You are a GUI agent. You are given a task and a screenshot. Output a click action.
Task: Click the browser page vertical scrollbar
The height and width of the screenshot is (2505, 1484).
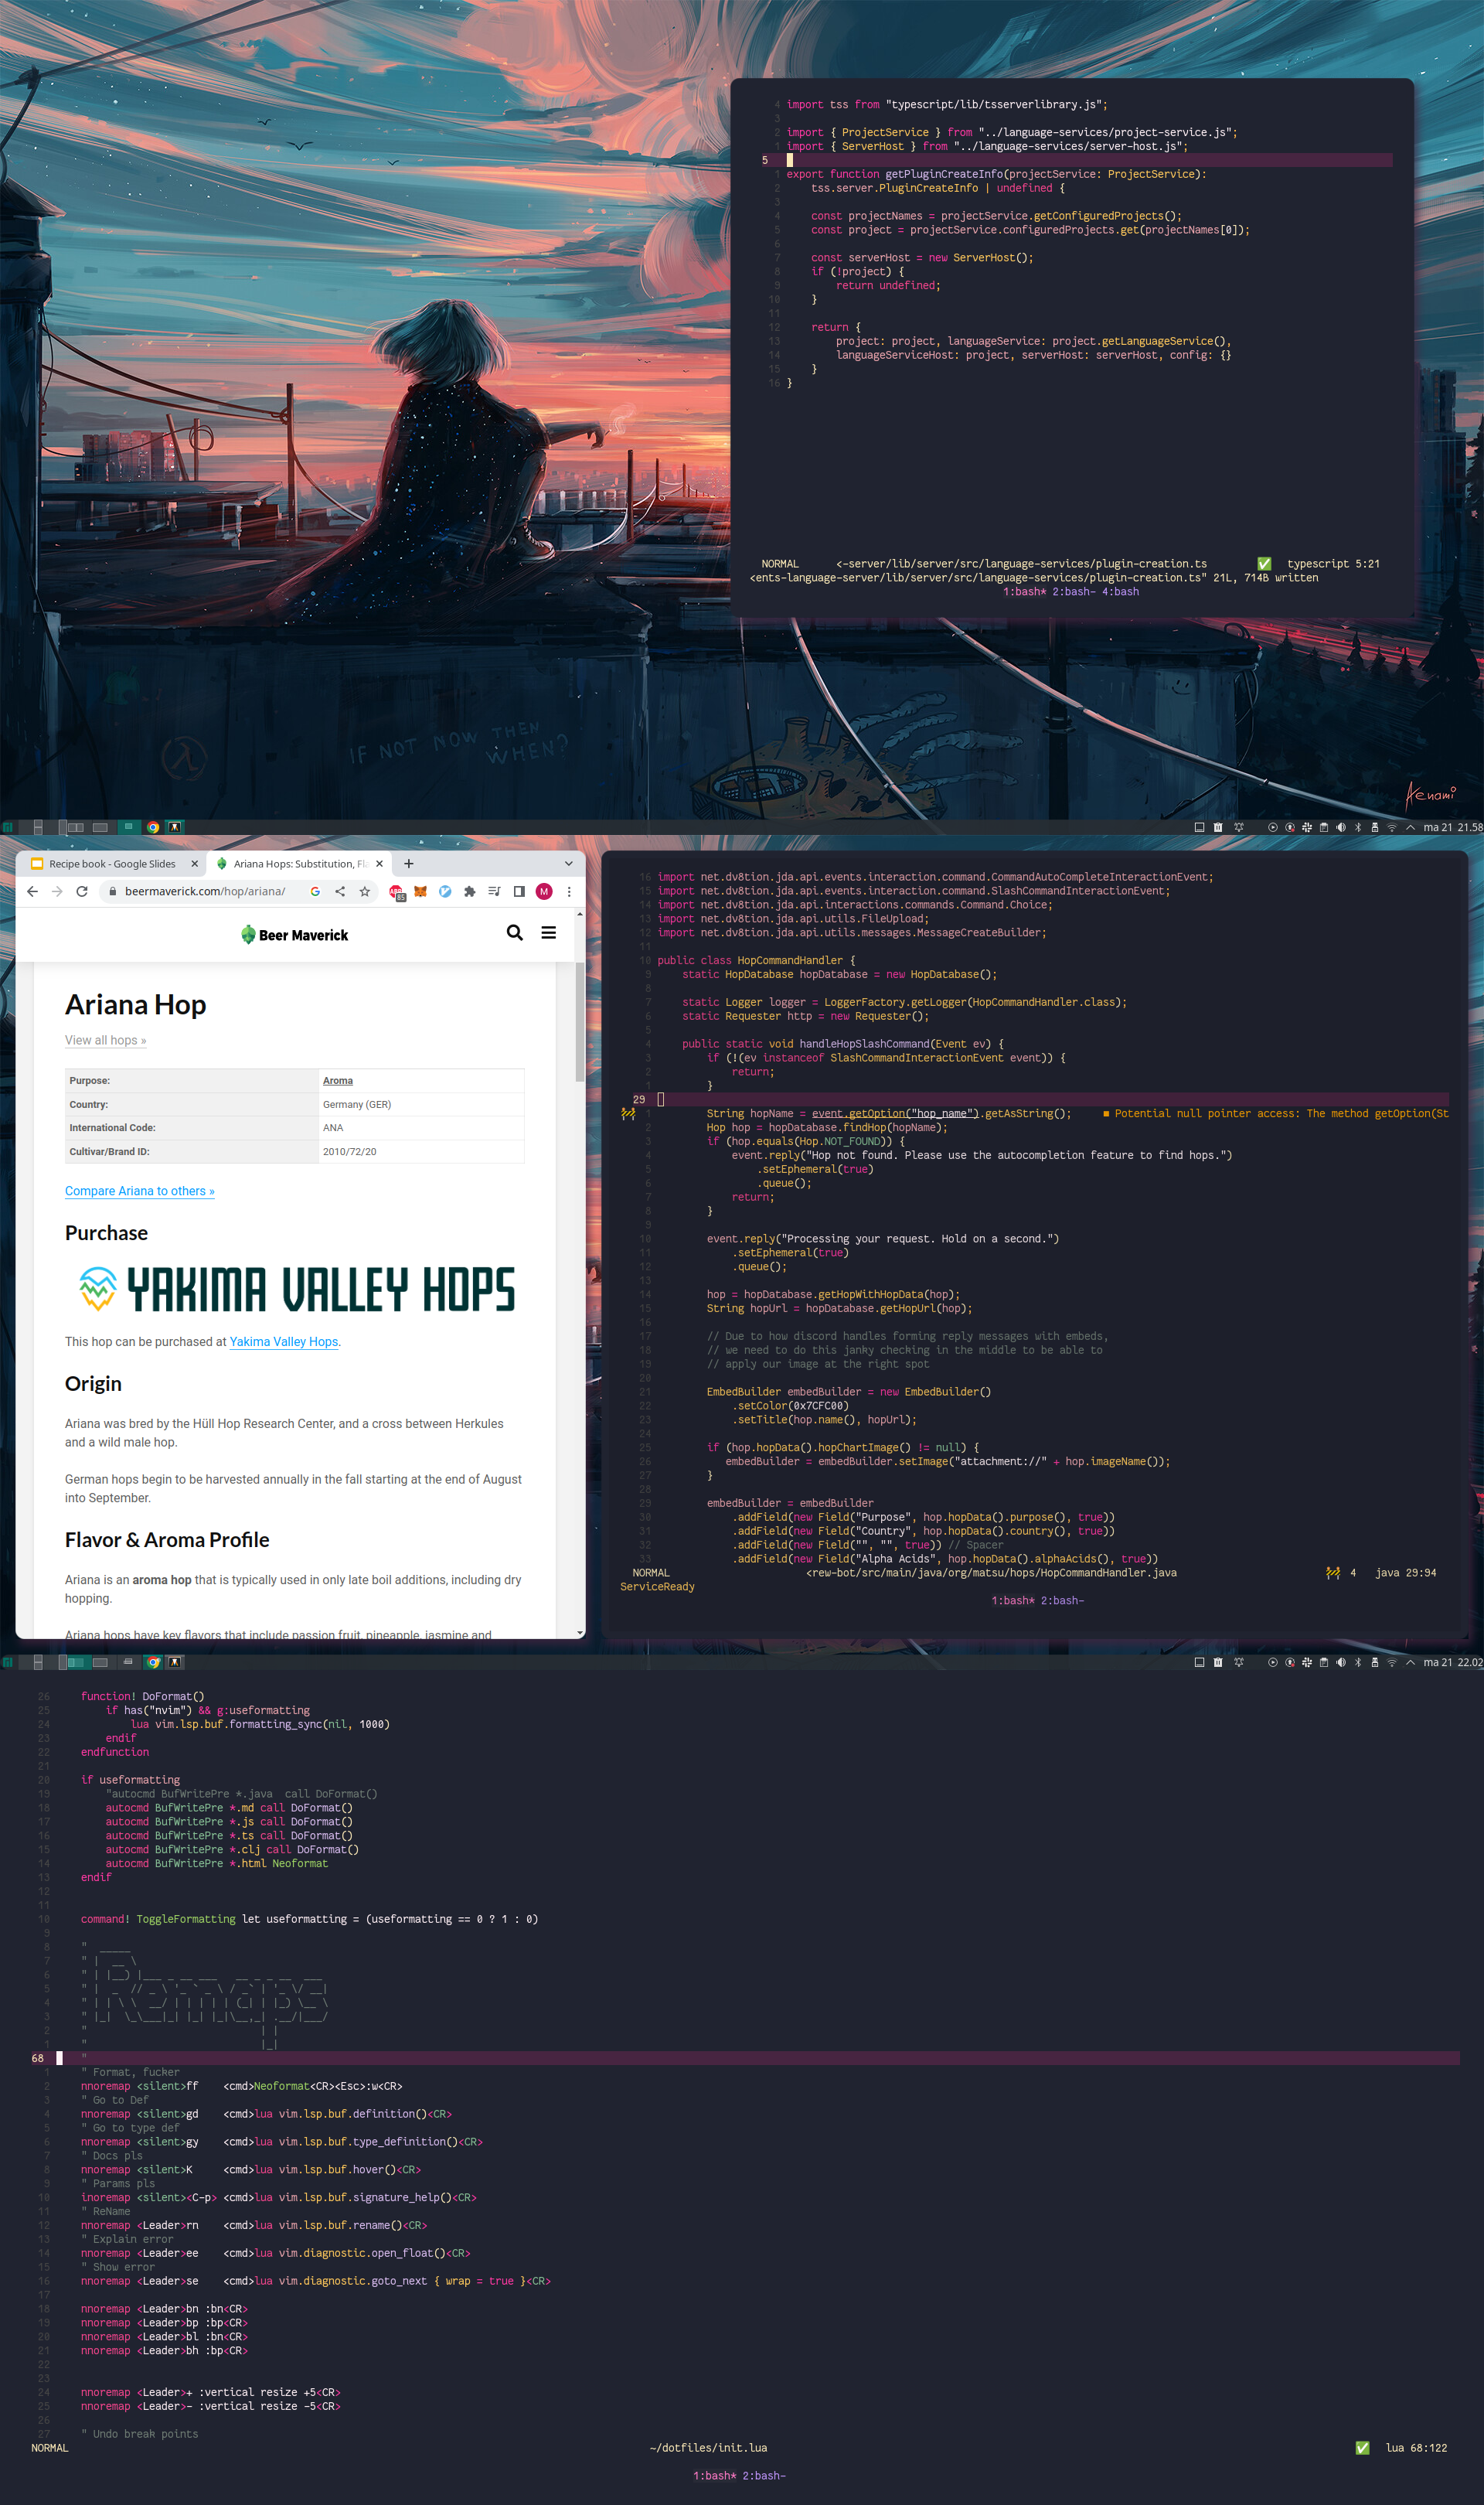click(580, 1021)
